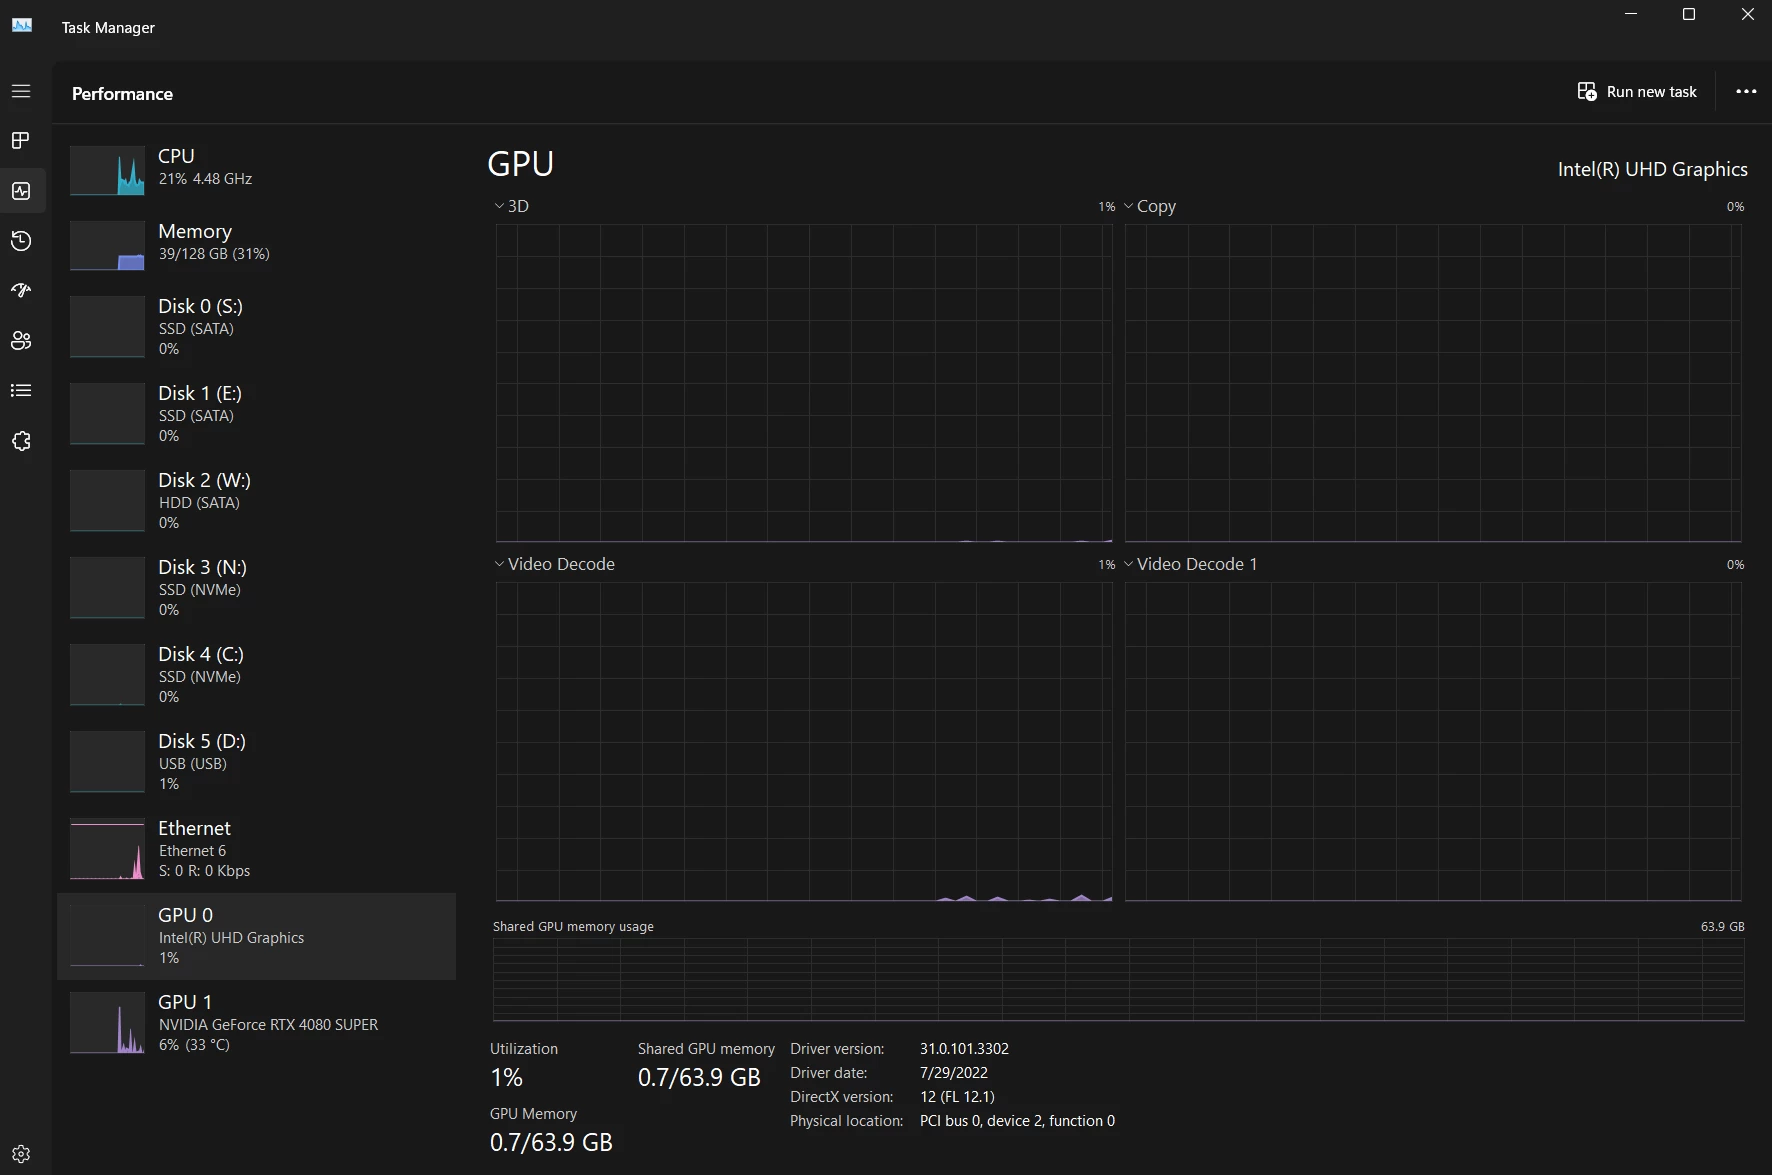This screenshot has width=1772, height=1175.
Task: Select the GPU 0 mini usage graph
Action: tap(107, 936)
